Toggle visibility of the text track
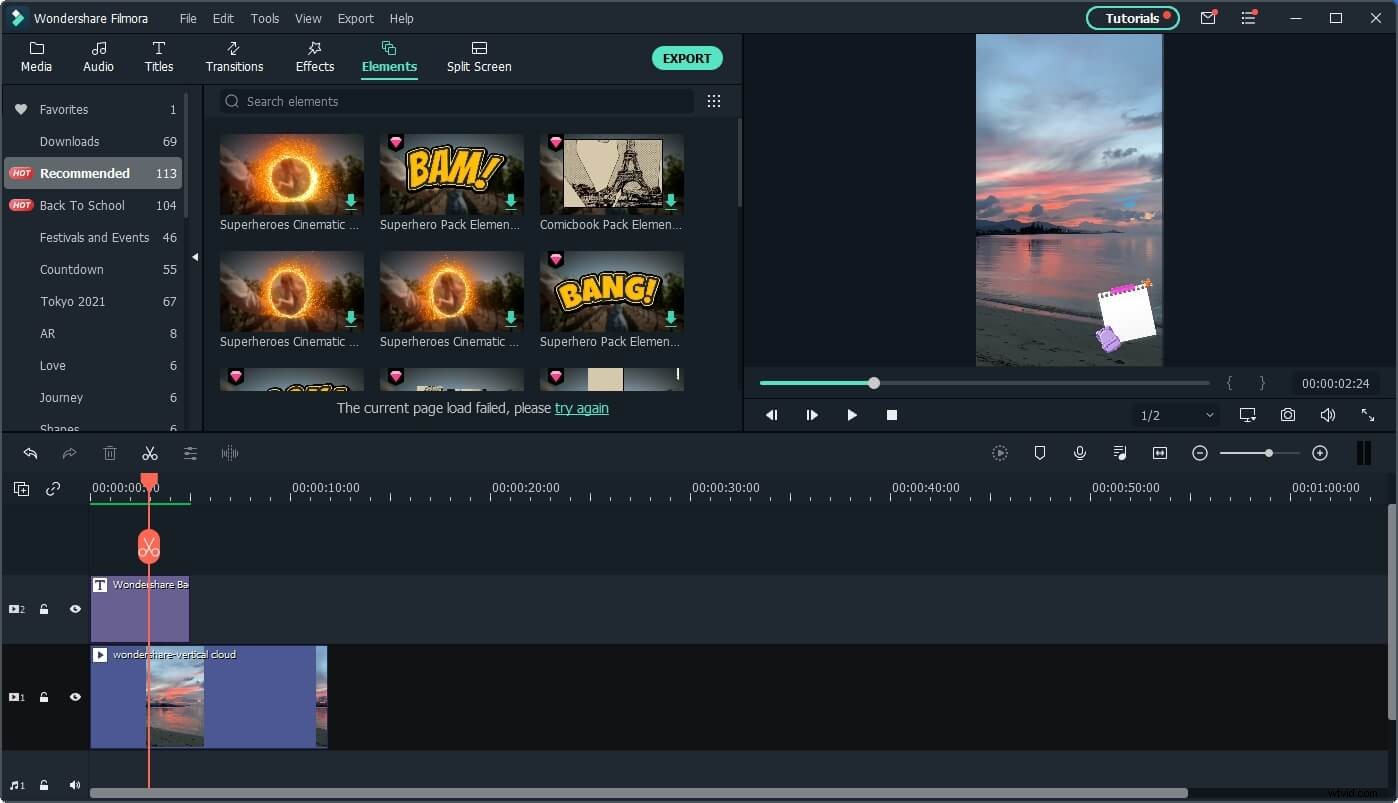Screen dimensions: 1398x803 (75, 609)
